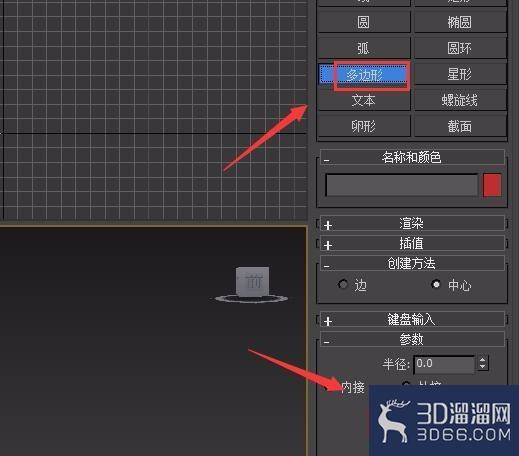Open the red object color swatch
Screen dimensions: 519x456
492,185
